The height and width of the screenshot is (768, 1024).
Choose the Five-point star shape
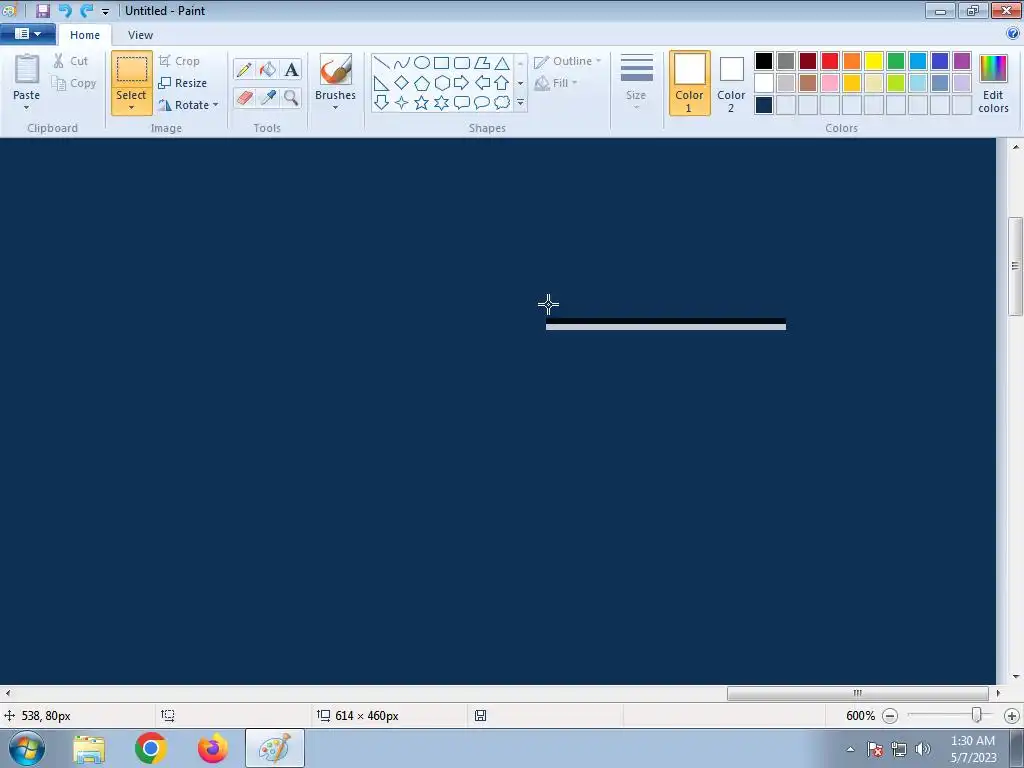[x=422, y=103]
